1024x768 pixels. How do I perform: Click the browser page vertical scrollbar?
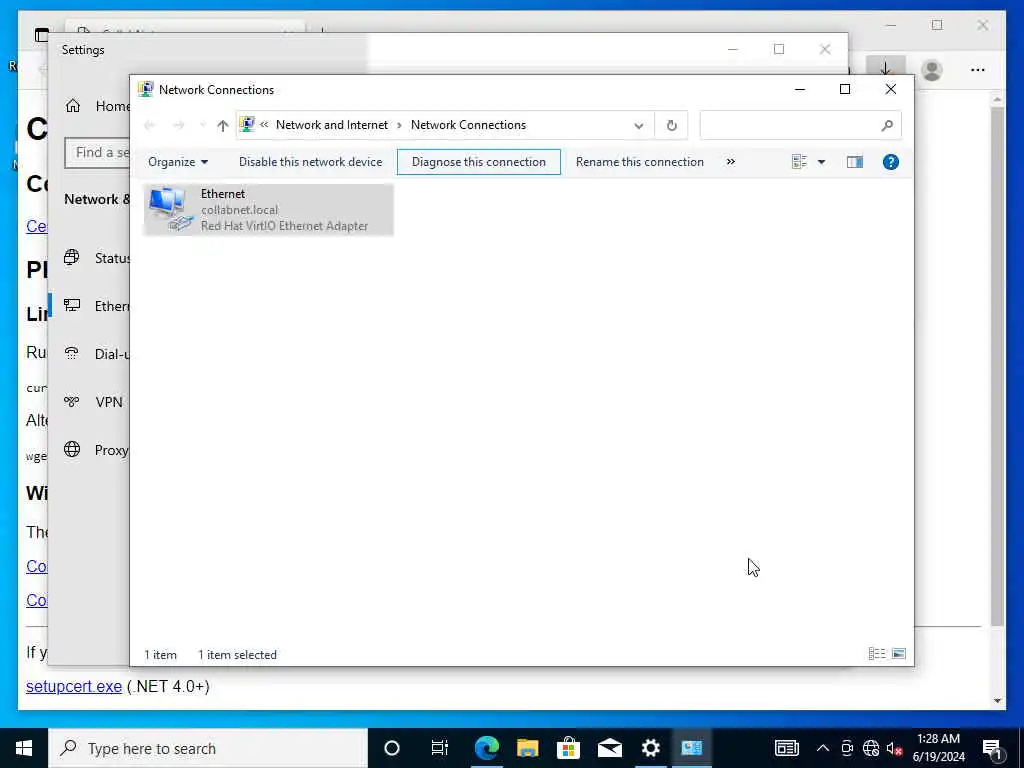[x=997, y=366]
